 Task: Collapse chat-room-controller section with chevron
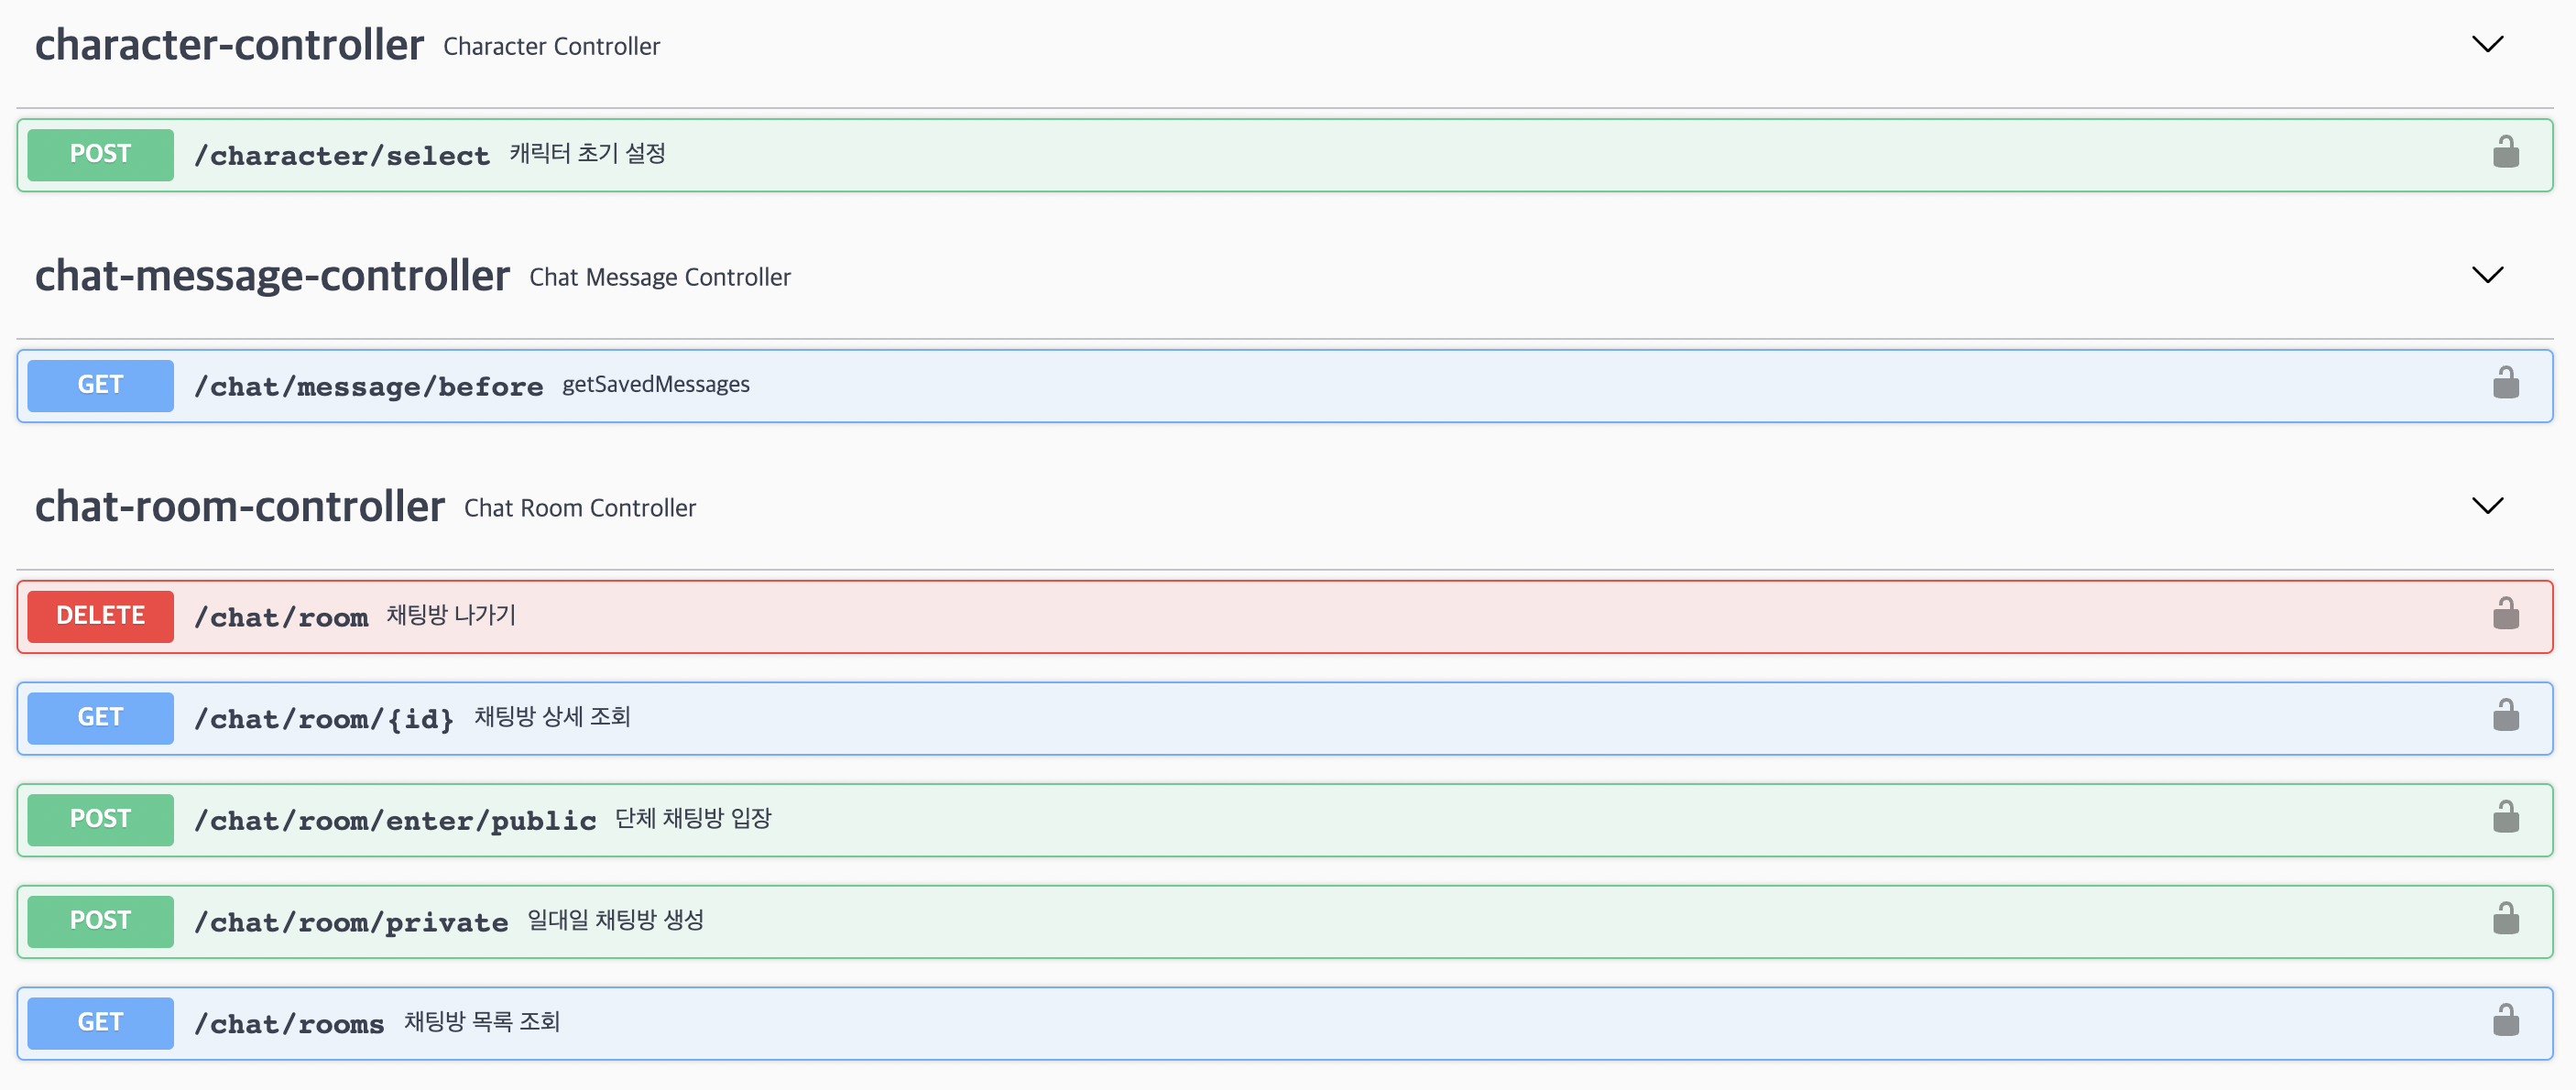pos(2487,507)
